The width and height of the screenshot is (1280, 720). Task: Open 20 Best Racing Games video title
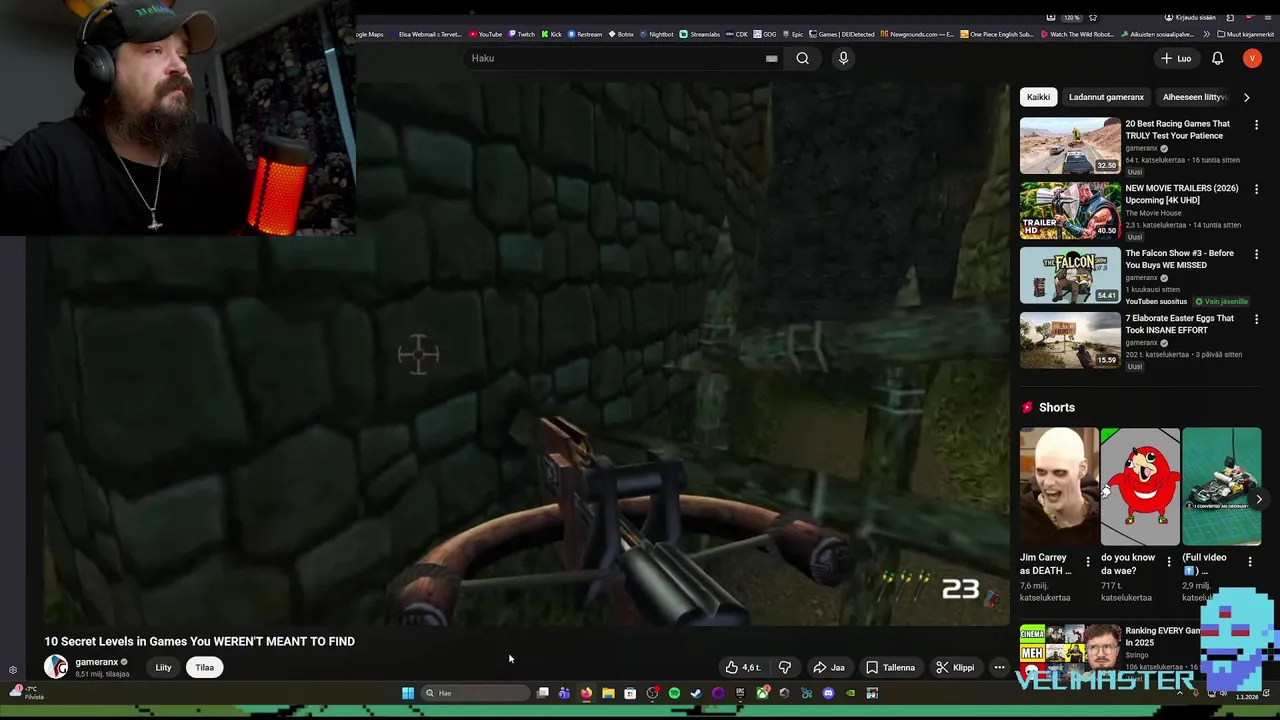click(1177, 130)
